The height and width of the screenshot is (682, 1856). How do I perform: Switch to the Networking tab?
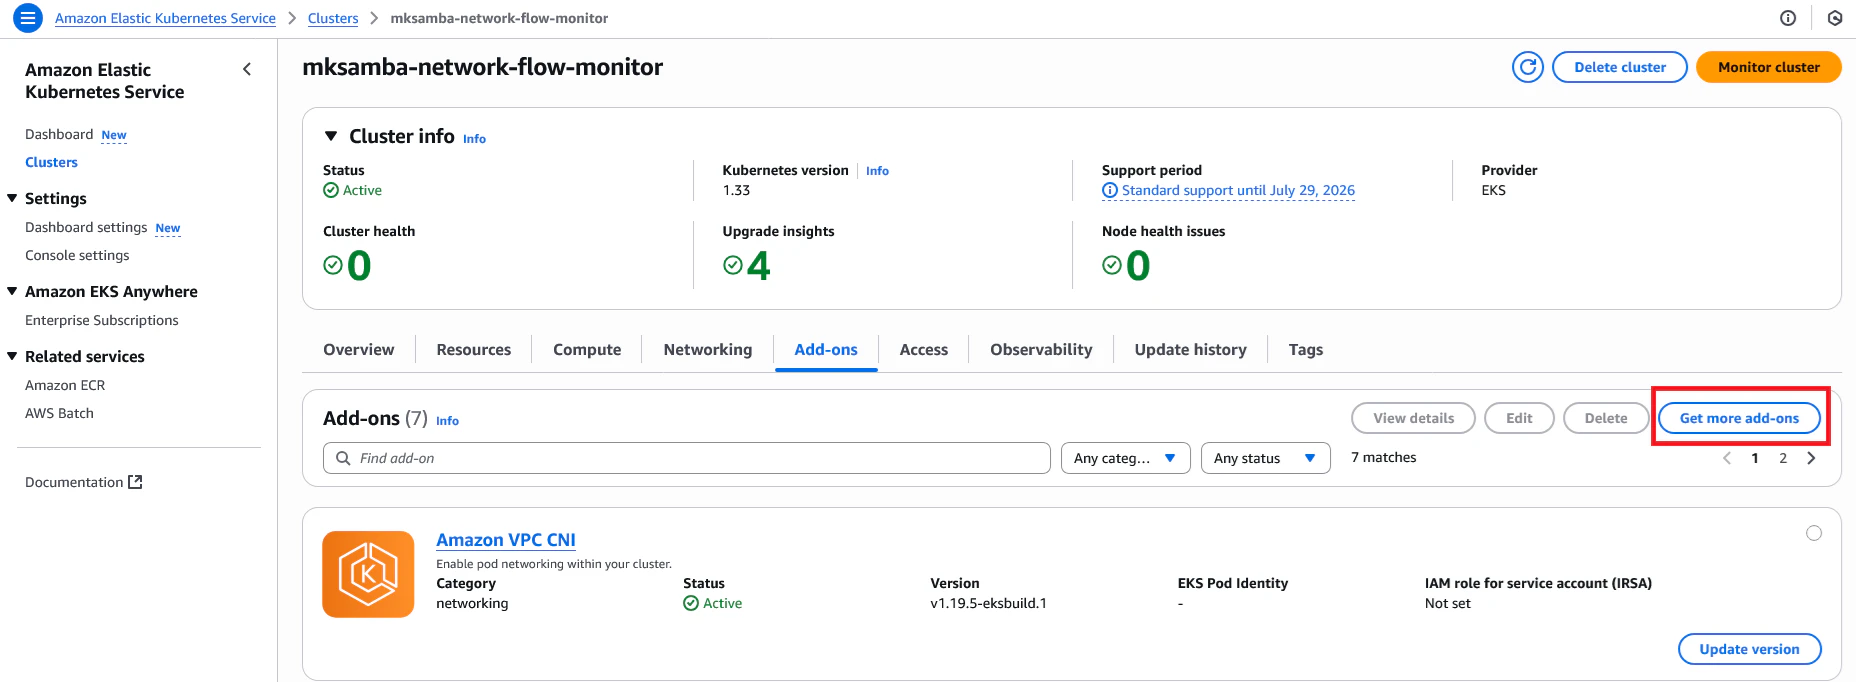(708, 349)
